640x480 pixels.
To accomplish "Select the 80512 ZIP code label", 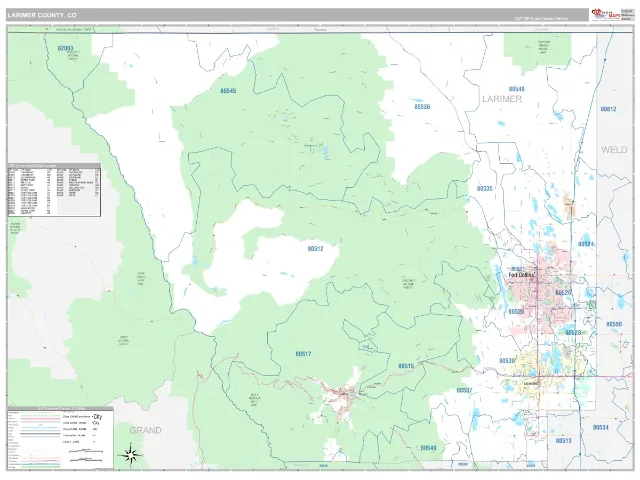I will pyautogui.click(x=316, y=248).
